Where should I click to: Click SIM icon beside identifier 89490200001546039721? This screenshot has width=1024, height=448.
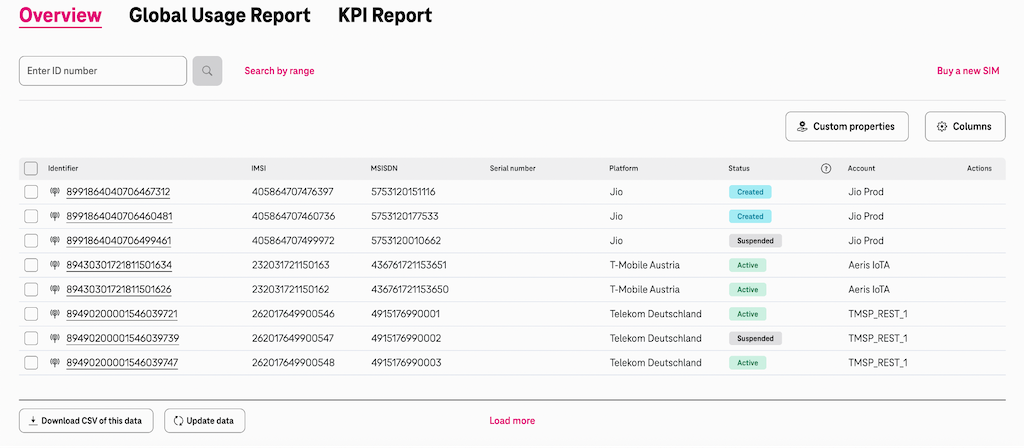[x=55, y=314]
